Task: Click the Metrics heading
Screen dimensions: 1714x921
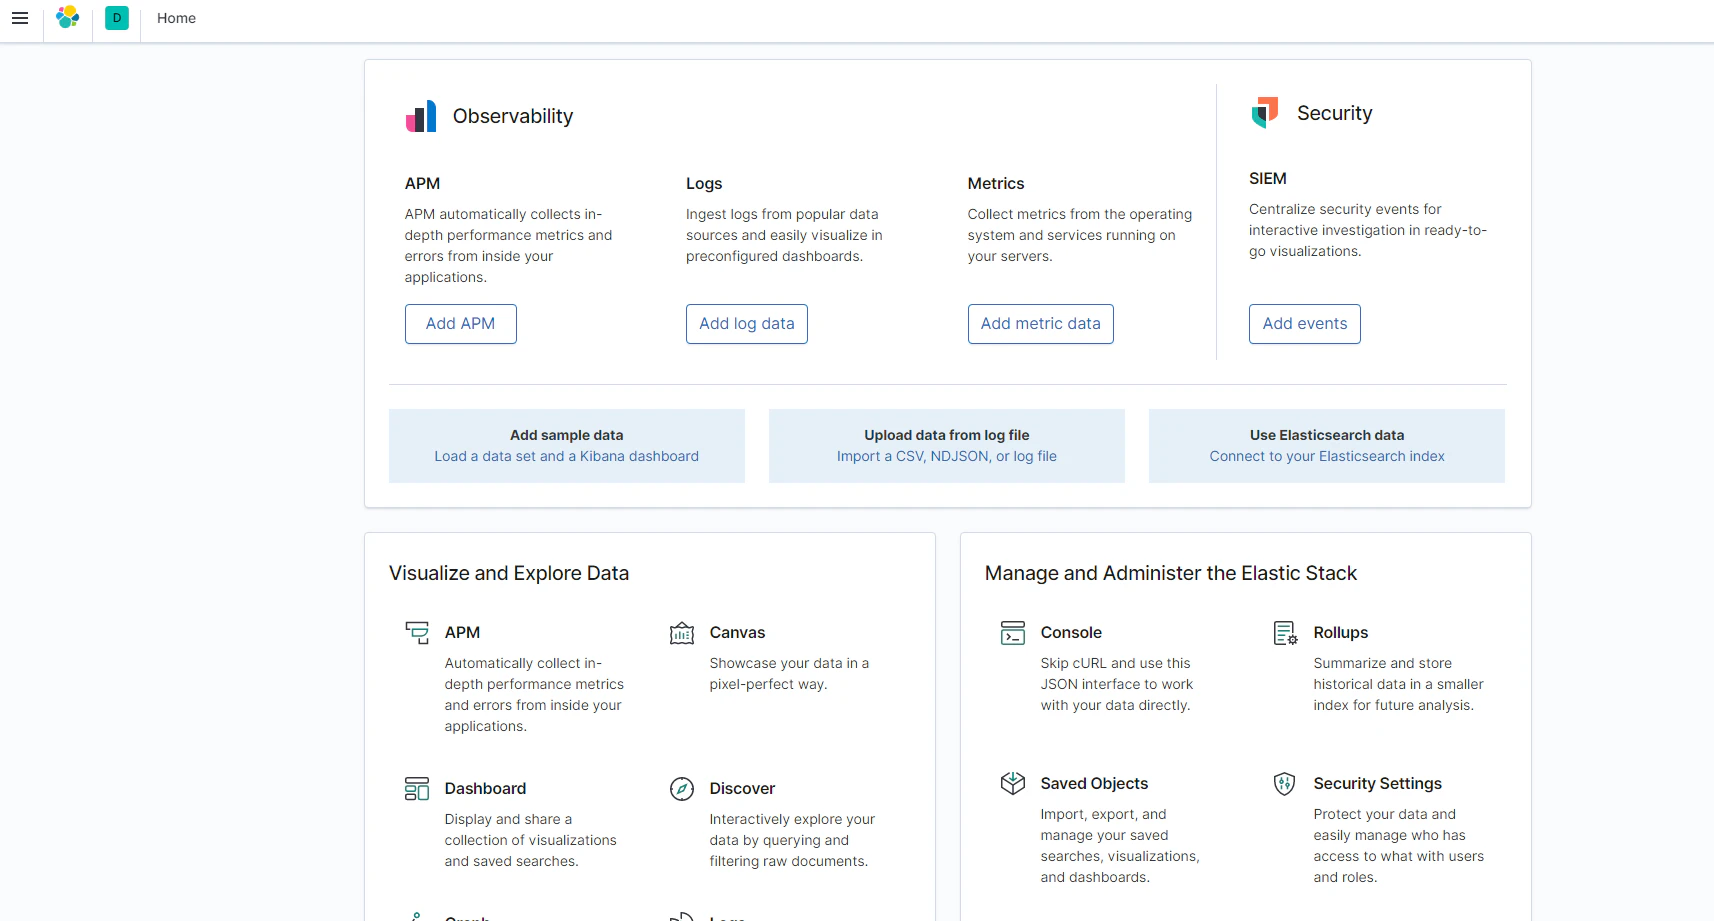Action: [996, 184]
